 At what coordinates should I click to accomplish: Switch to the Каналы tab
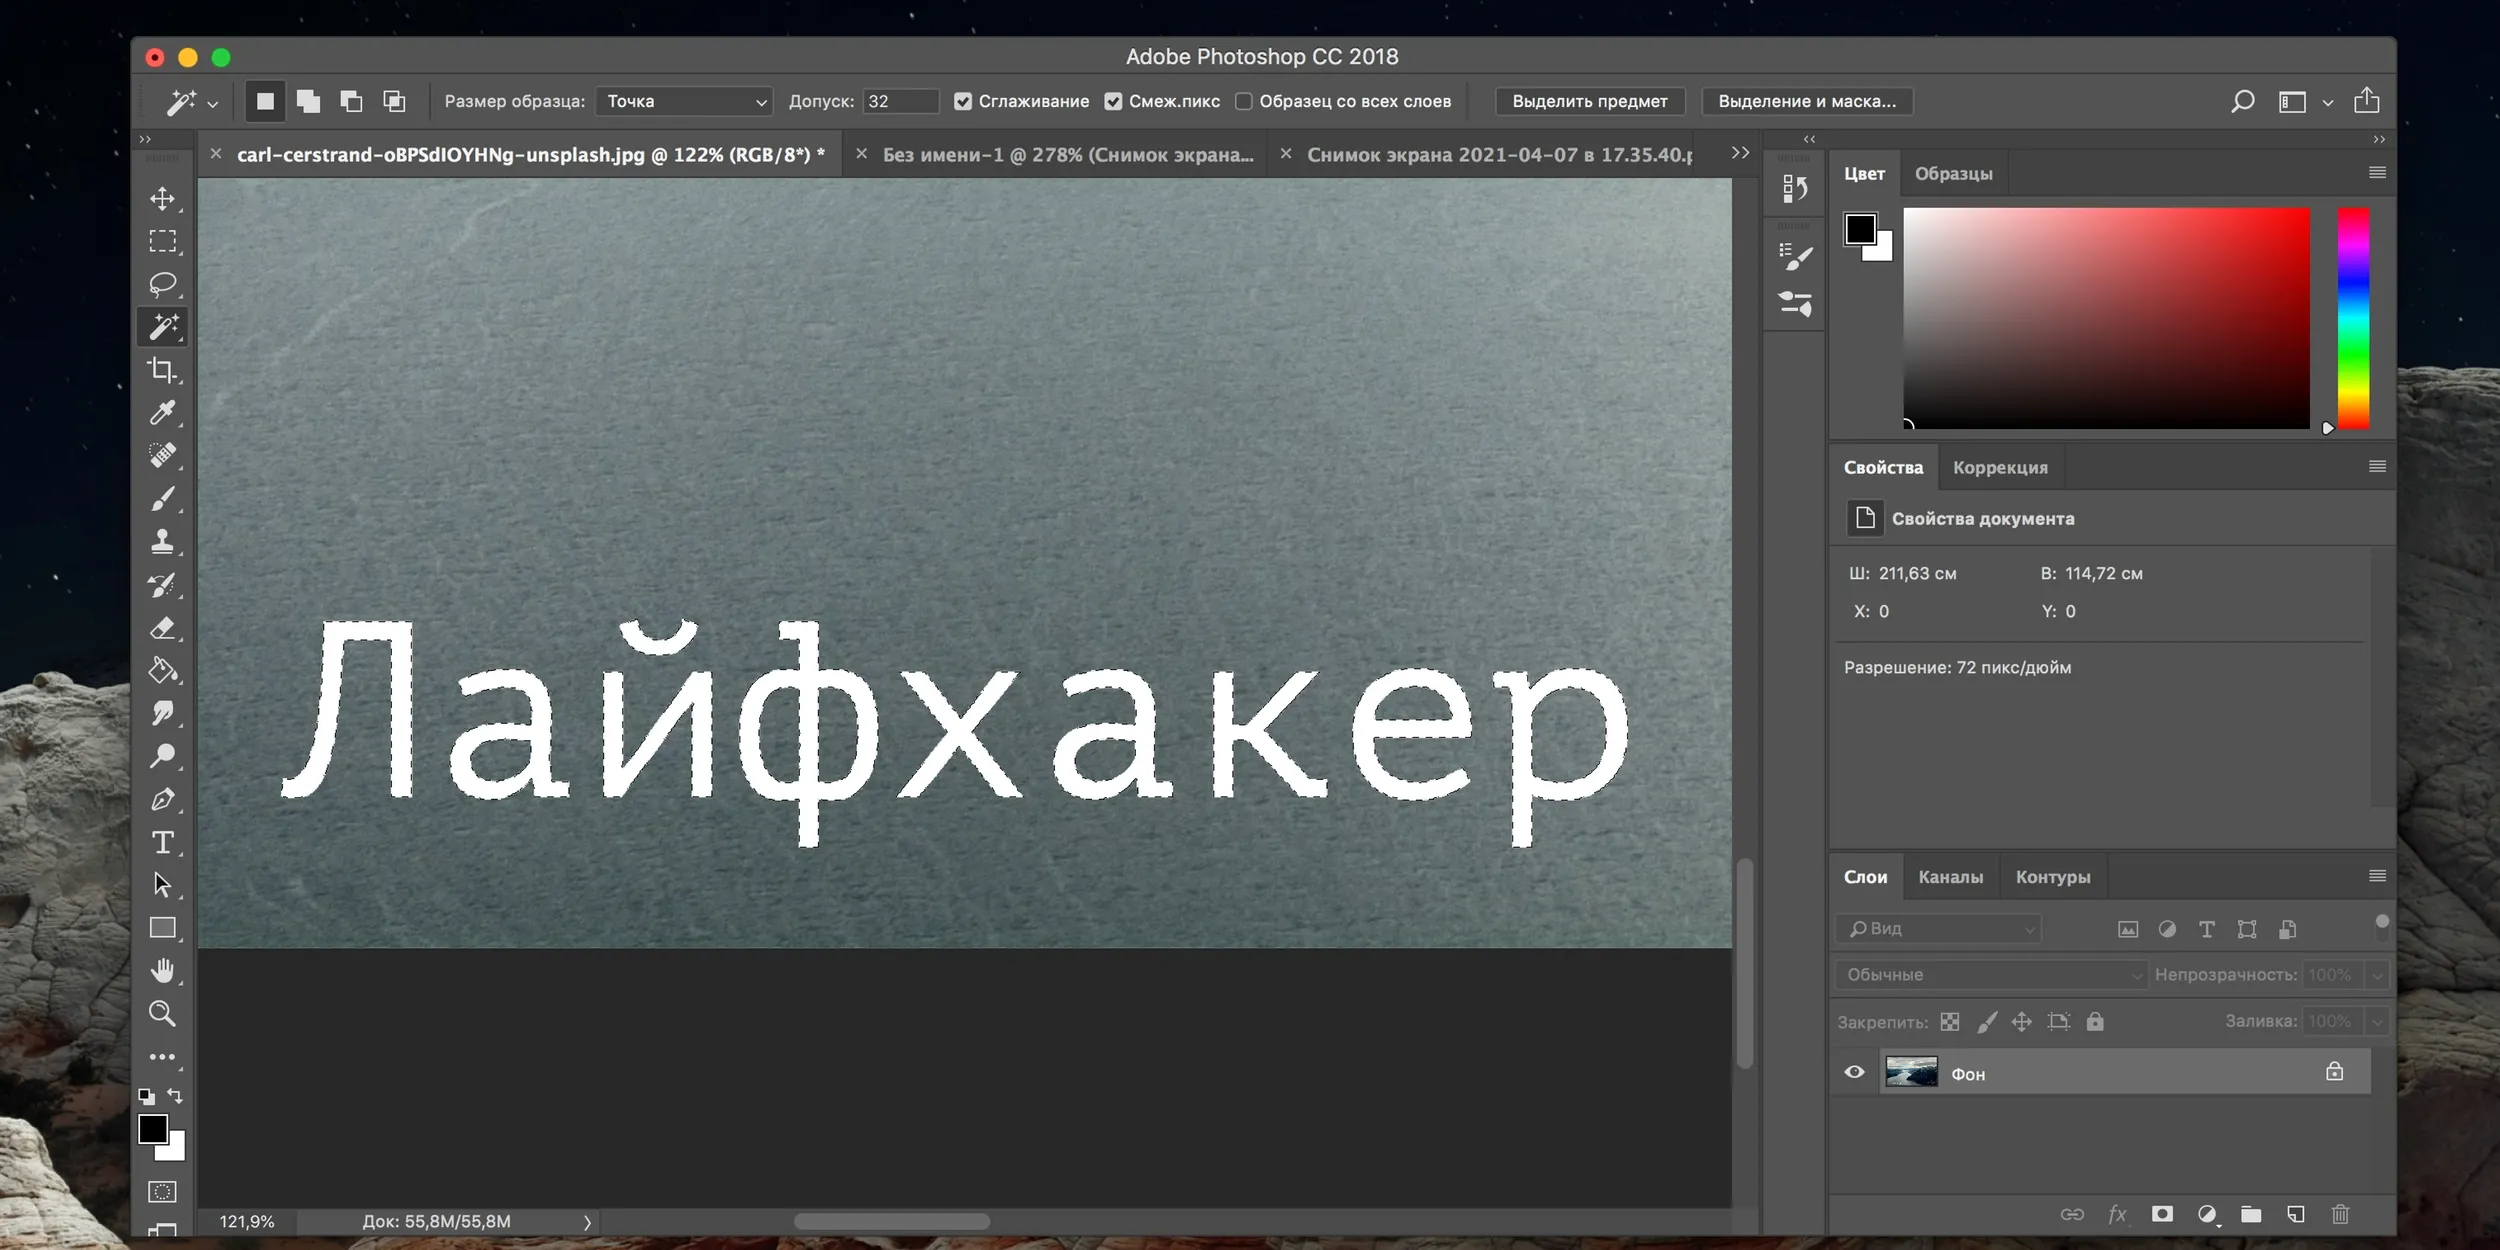pos(1950,877)
